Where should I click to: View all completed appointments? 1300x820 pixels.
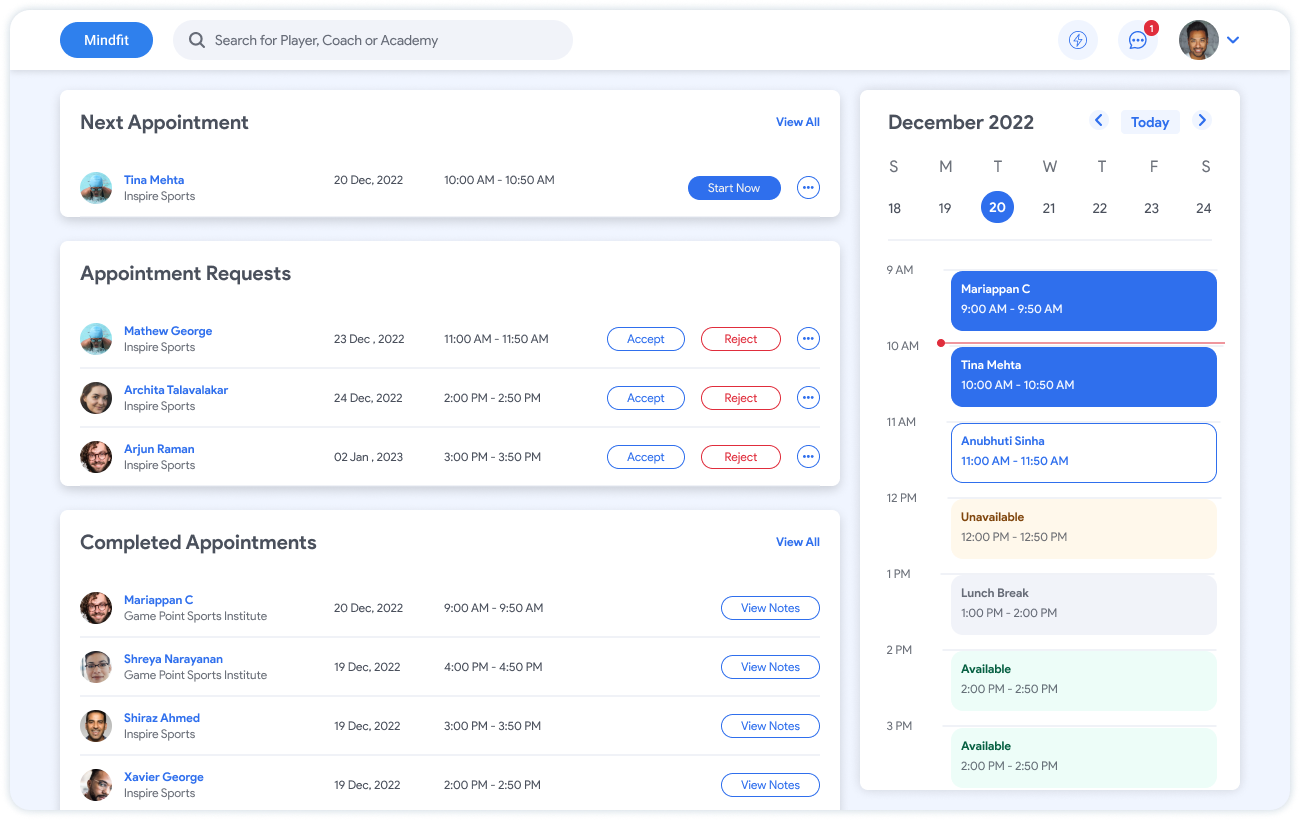click(798, 542)
